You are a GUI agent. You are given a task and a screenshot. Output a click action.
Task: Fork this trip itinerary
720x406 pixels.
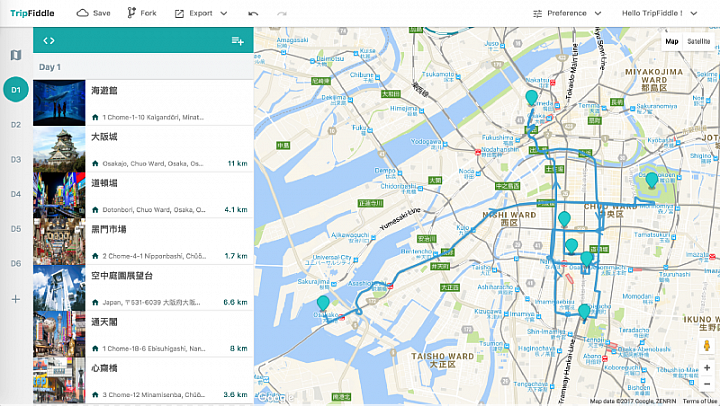pos(142,13)
